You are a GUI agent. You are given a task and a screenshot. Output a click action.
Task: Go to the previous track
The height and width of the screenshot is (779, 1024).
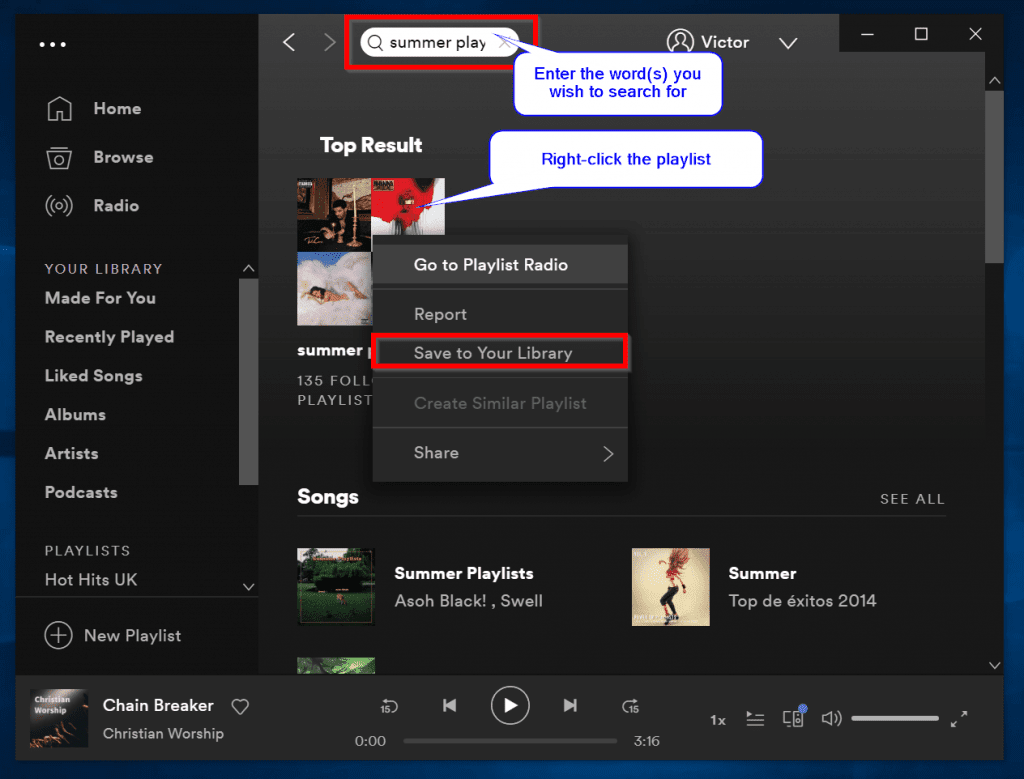tap(449, 705)
